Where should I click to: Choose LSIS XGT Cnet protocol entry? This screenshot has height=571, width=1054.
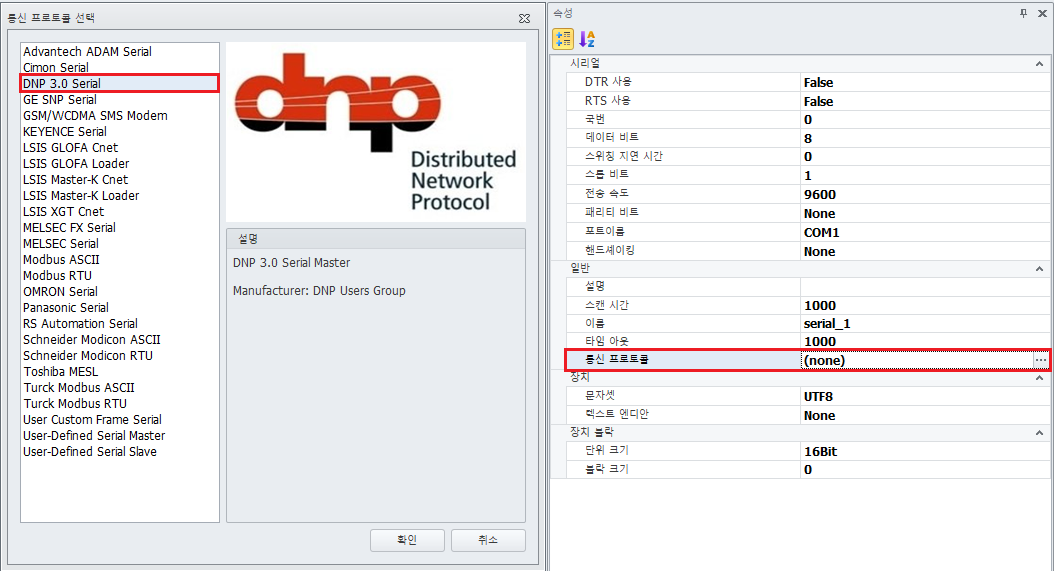pos(64,212)
